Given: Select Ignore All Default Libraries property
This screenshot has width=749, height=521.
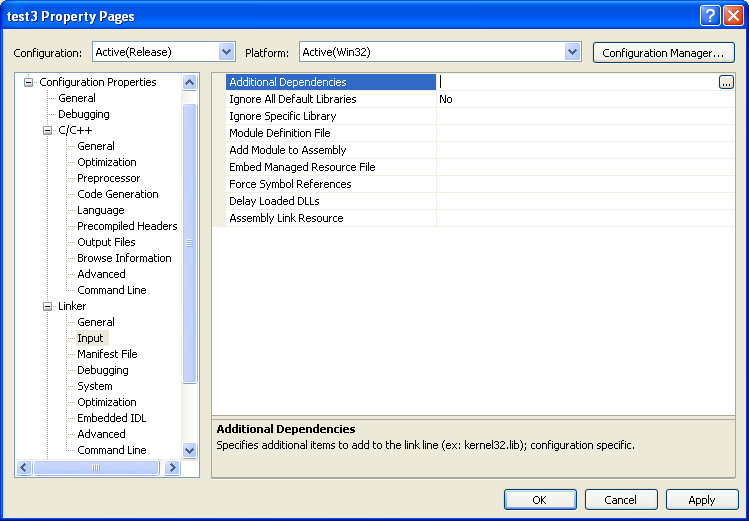Looking at the screenshot, I should [x=292, y=99].
